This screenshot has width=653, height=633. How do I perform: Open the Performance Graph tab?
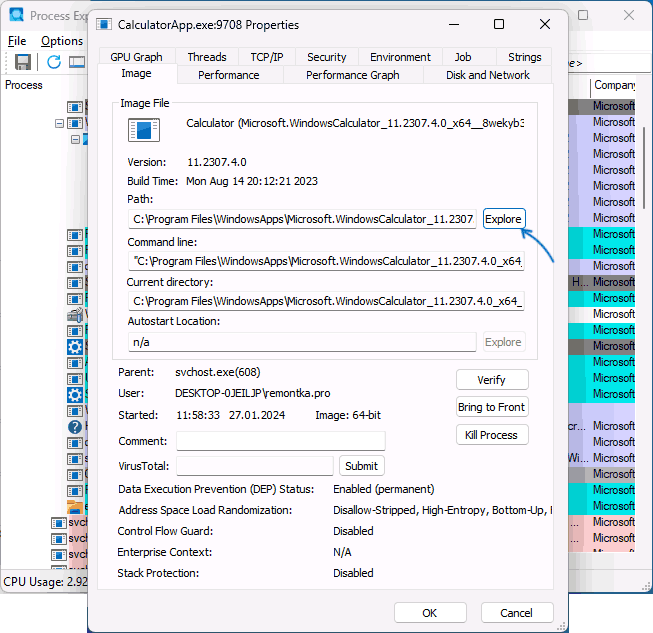coord(353,75)
